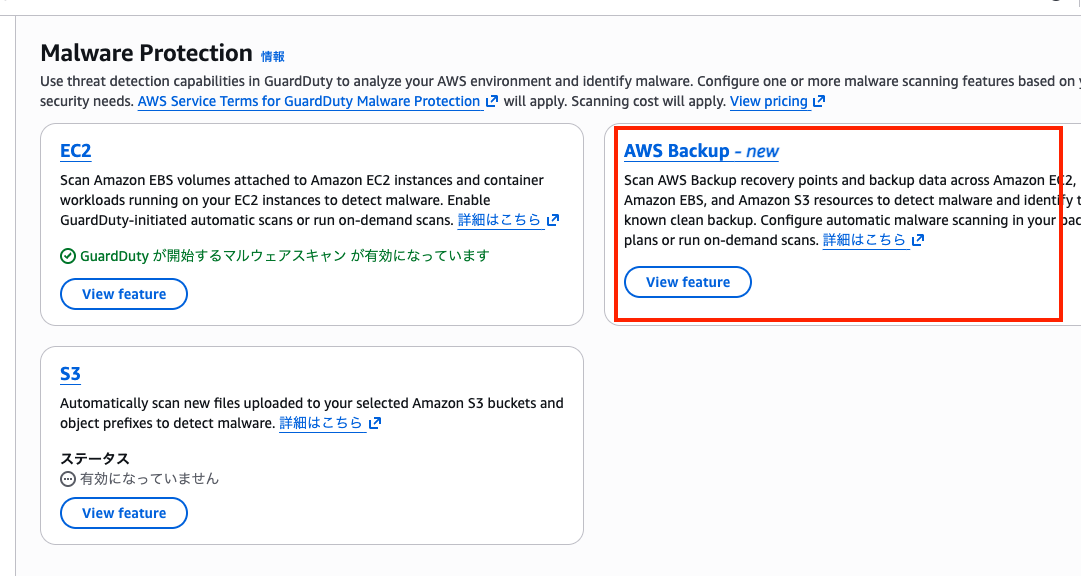Click 詳細はこちら in the AWS Backup card

click(x=864, y=240)
